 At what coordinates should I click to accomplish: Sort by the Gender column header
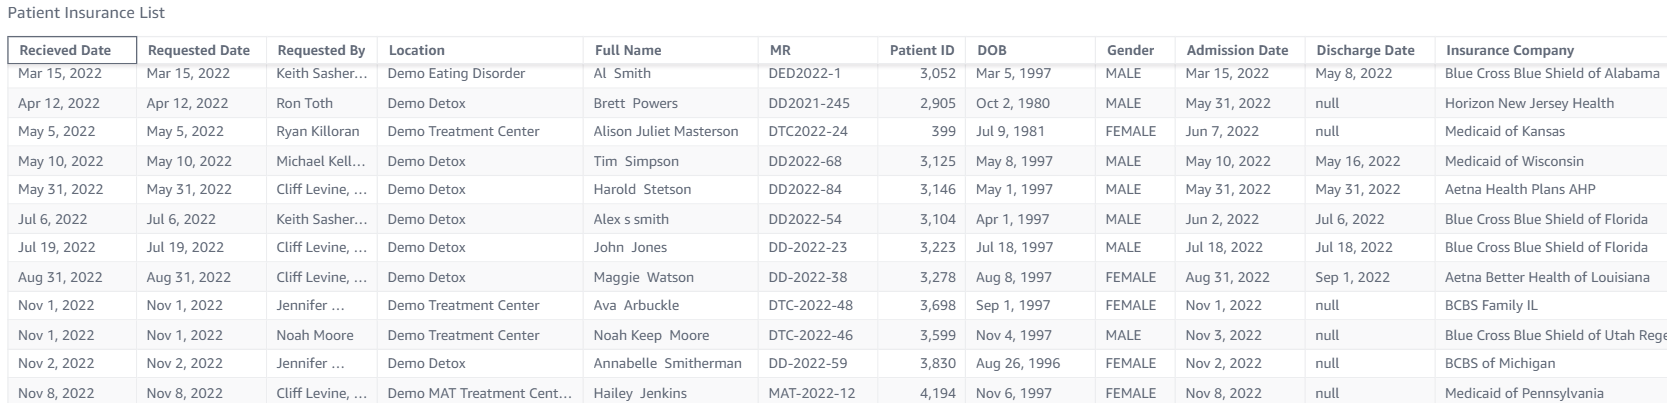[x=1130, y=50]
